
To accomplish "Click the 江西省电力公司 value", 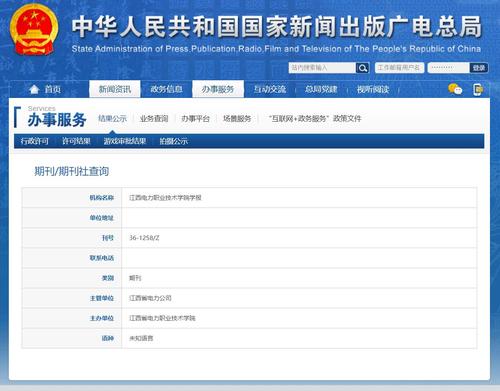I will 150,298.
